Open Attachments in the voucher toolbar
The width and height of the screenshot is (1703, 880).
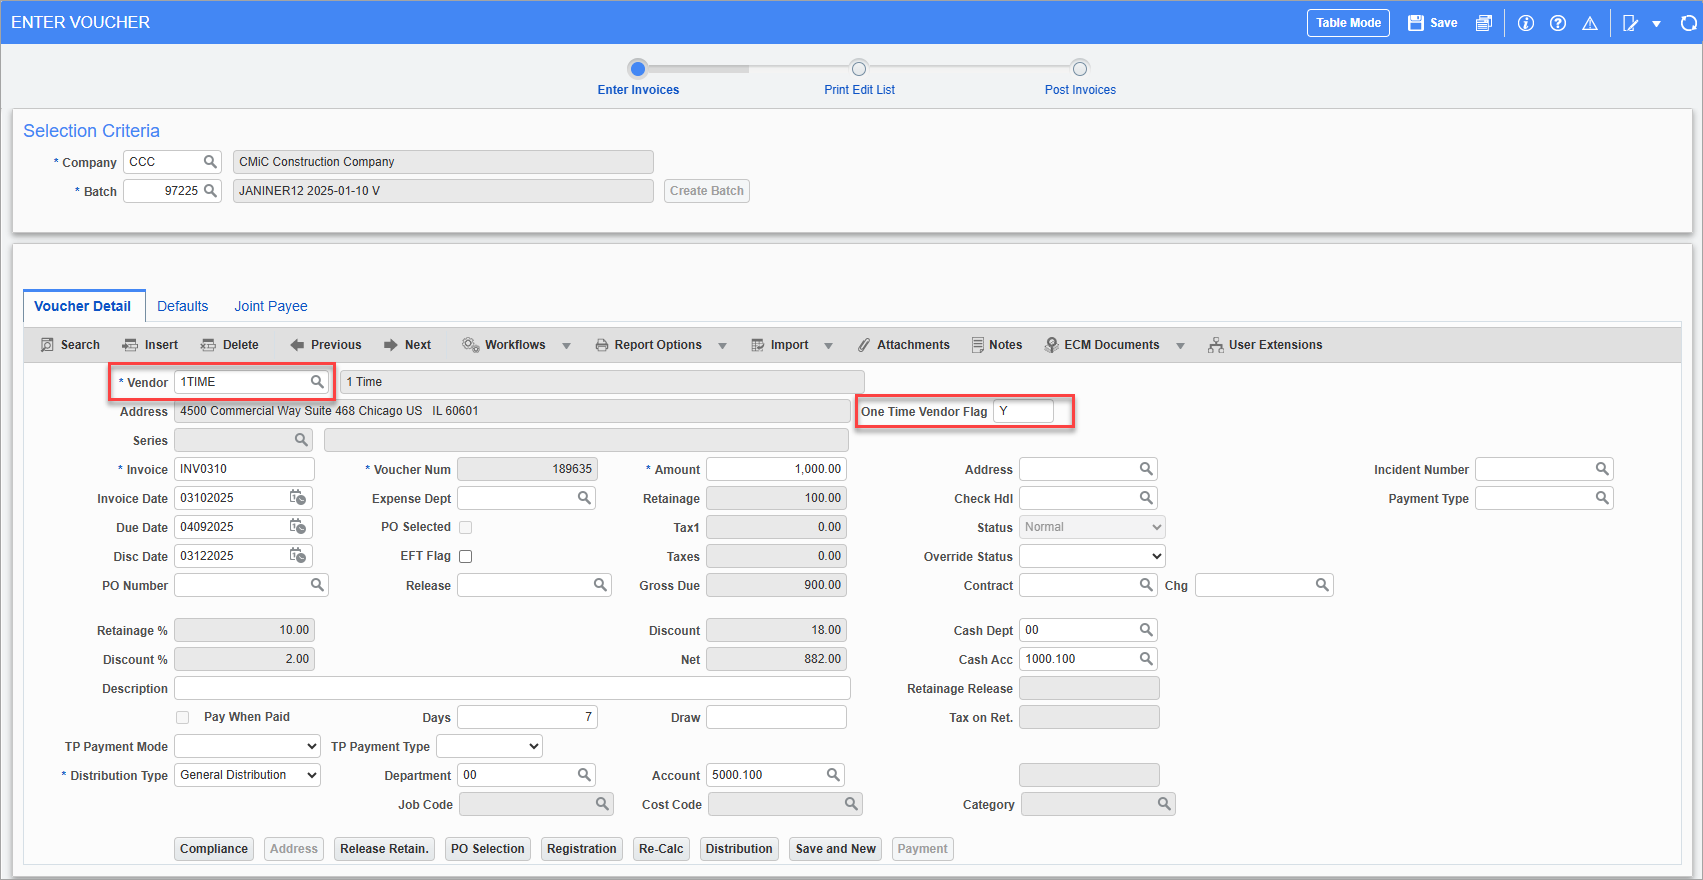click(x=903, y=345)
